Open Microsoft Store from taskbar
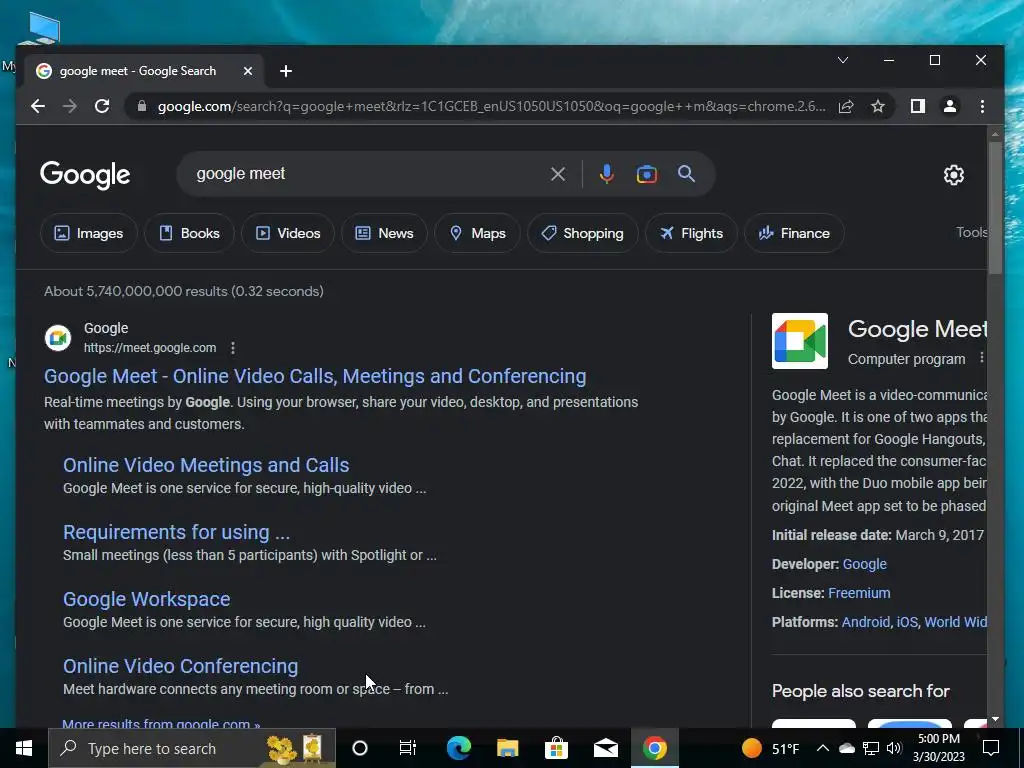 (x=556, y=748)
